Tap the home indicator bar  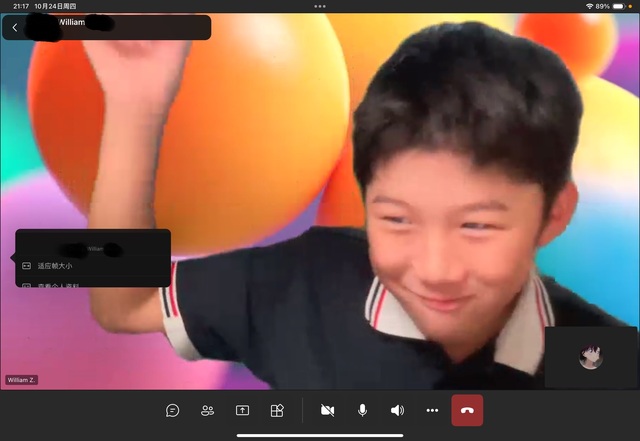(x=320, y=435)
